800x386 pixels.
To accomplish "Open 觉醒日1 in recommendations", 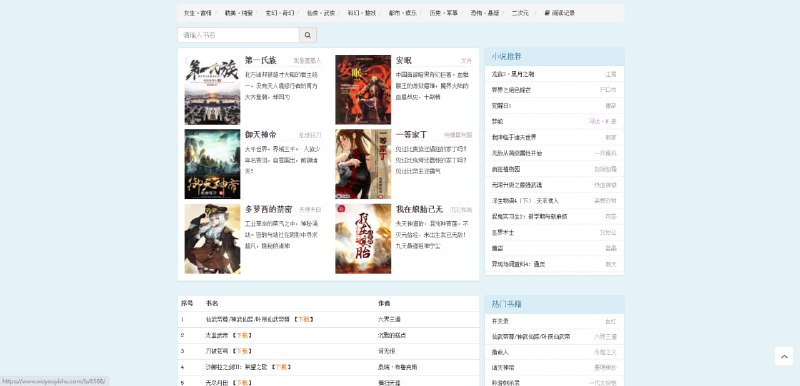I will tap(502, 106).
